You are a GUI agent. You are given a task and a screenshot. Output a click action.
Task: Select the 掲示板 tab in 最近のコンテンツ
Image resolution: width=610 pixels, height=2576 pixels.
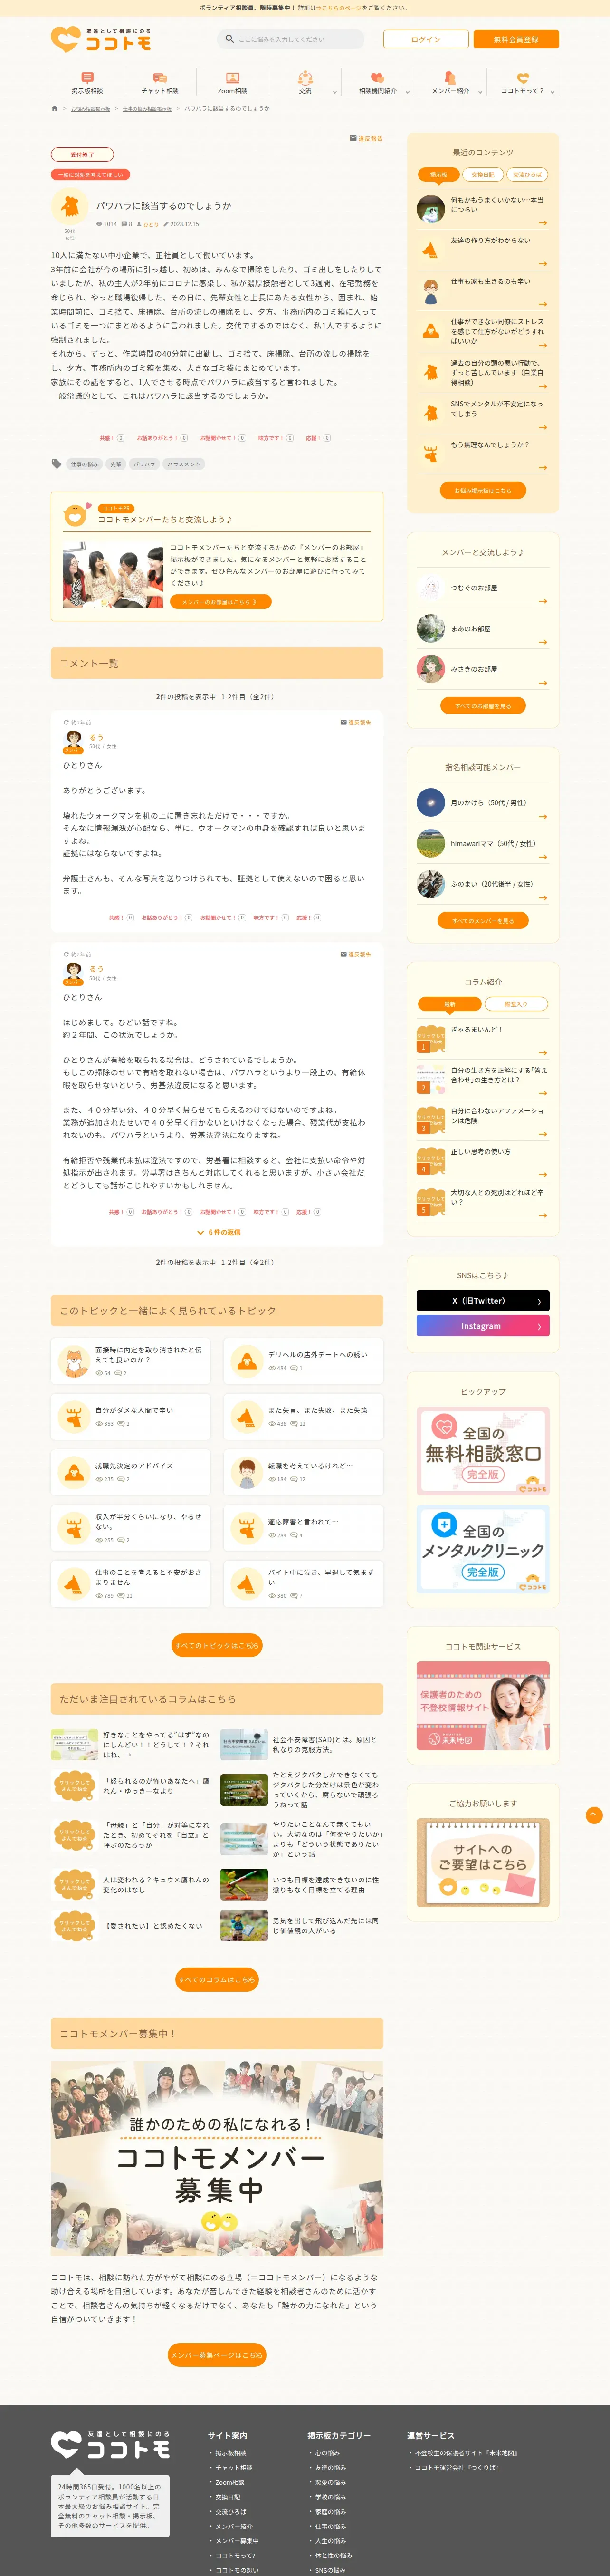point(438,174)
